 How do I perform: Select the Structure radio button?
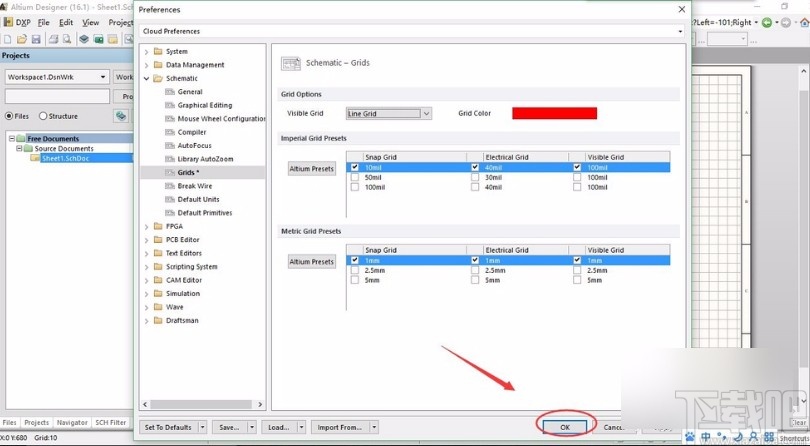pos(43,116)
